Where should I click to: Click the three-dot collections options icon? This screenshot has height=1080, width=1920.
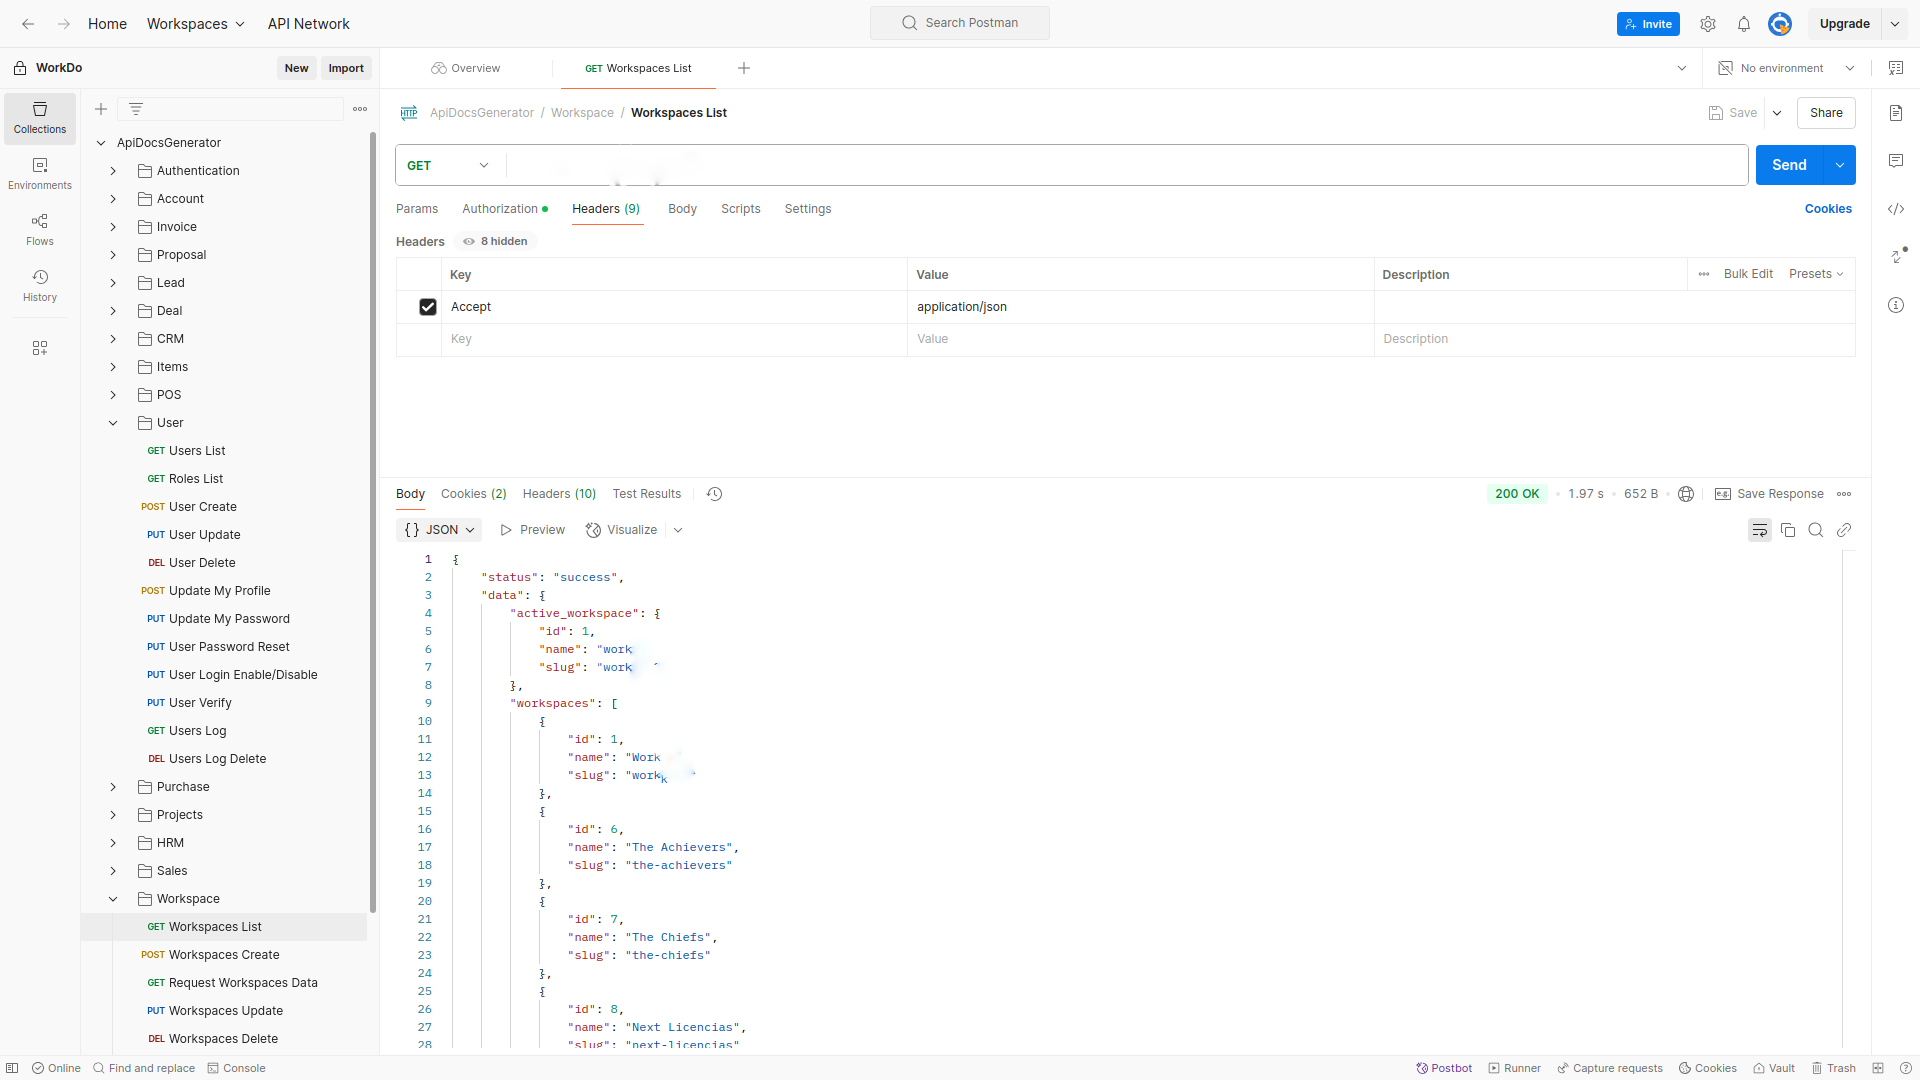tap(360, 109)
